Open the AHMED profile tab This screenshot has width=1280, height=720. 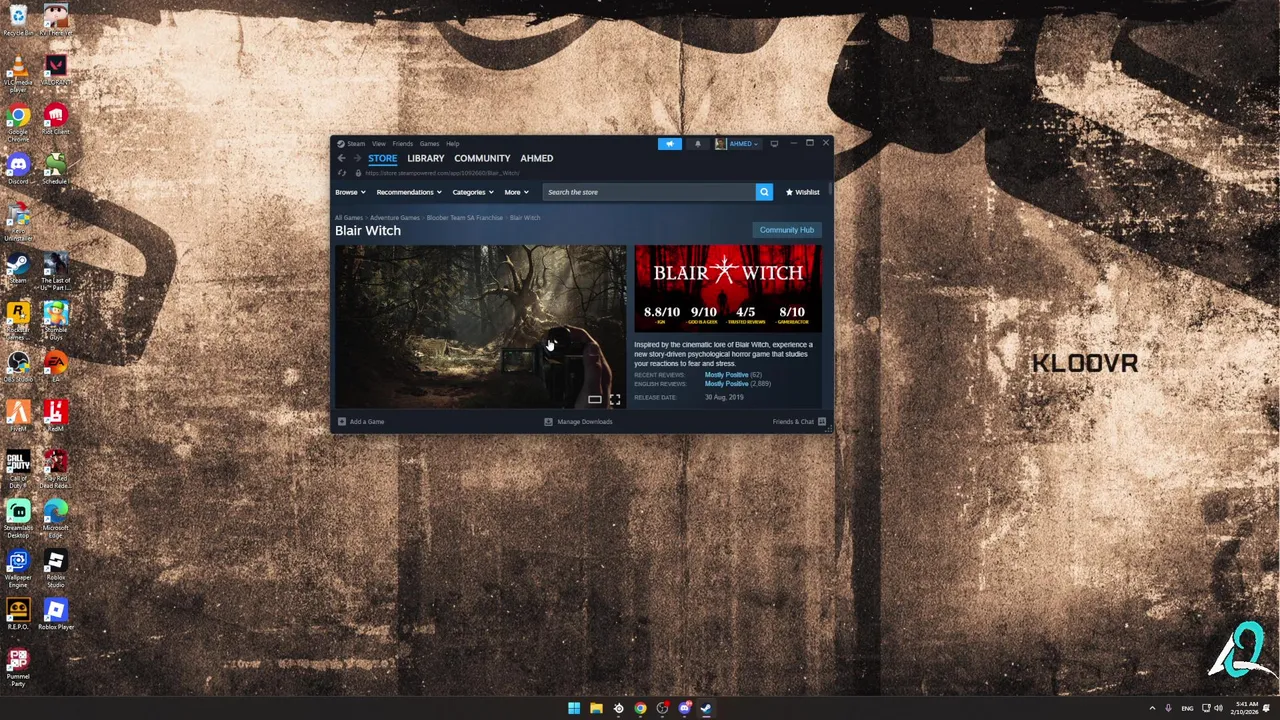click(x=537, y=158)
